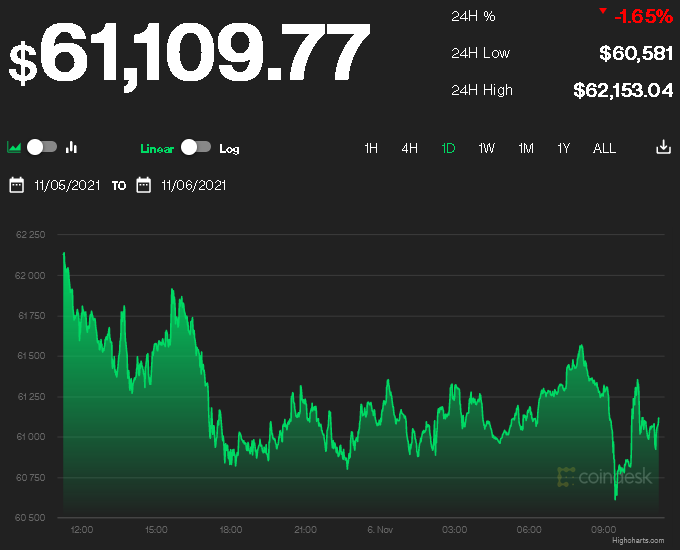
Task: Select the Linear scale label
Action: (157, 149)
